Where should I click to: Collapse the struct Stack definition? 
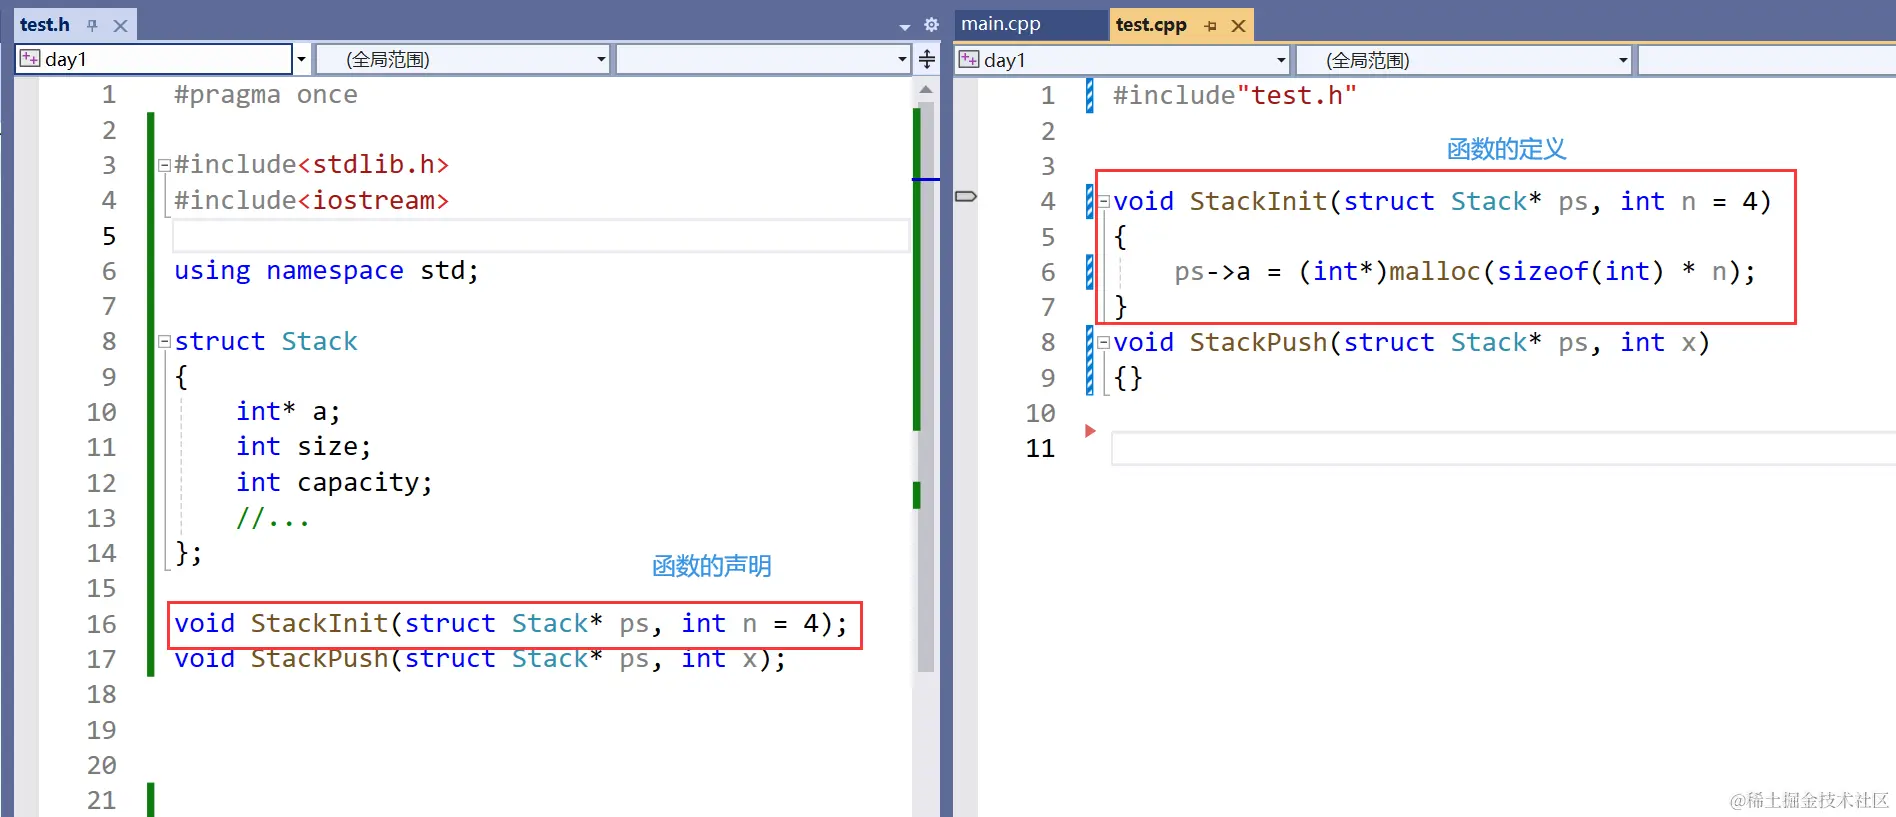(x=164, y=342)
